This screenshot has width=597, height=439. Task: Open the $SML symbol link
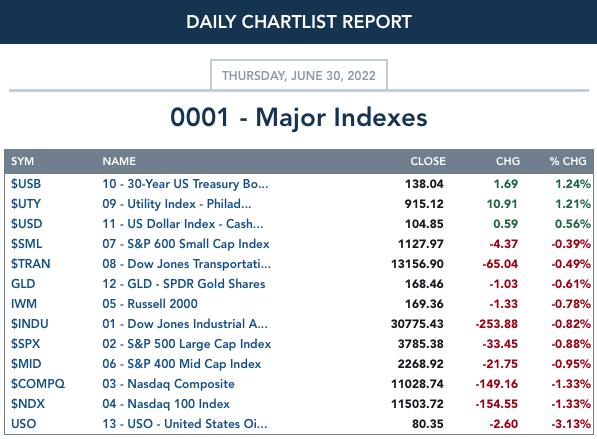coord(27,244)
